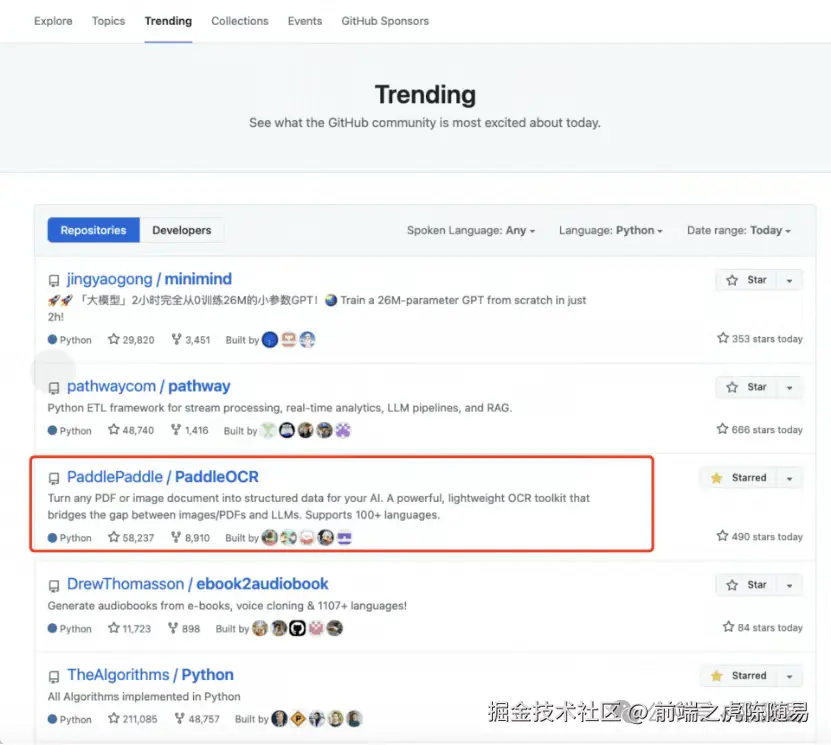
Task: Click the Python language dot in minimind row
Action: (x=52, y=339)
